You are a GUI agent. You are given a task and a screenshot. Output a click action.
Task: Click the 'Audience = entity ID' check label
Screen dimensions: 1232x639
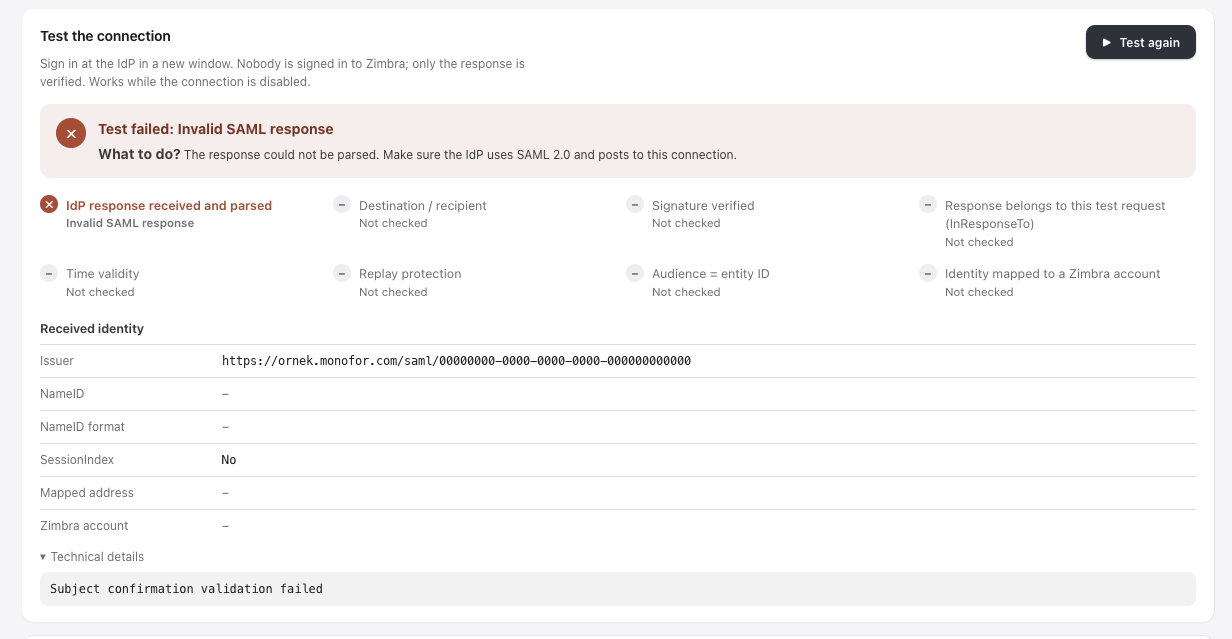[x=711, y=273]
